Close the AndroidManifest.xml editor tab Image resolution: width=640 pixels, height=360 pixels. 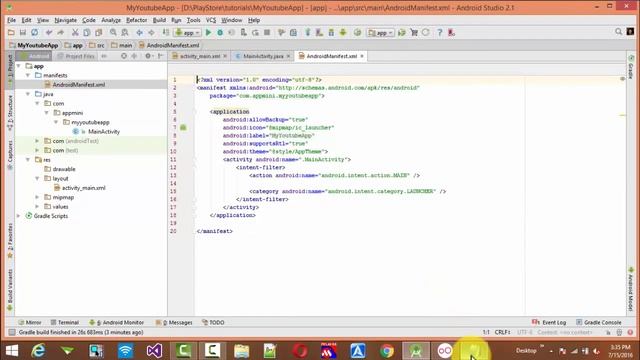click(362, 56)
